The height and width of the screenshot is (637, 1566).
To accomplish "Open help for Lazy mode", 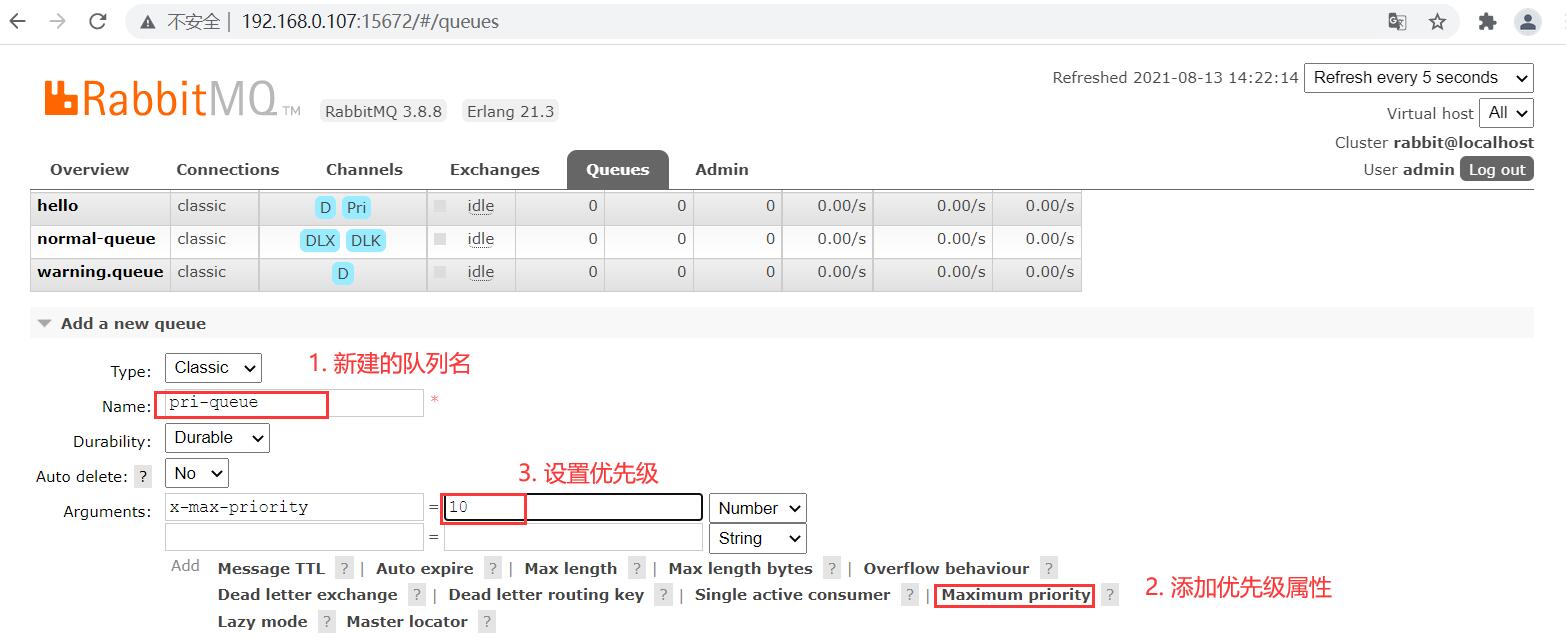I will click(x=326, y=621).
